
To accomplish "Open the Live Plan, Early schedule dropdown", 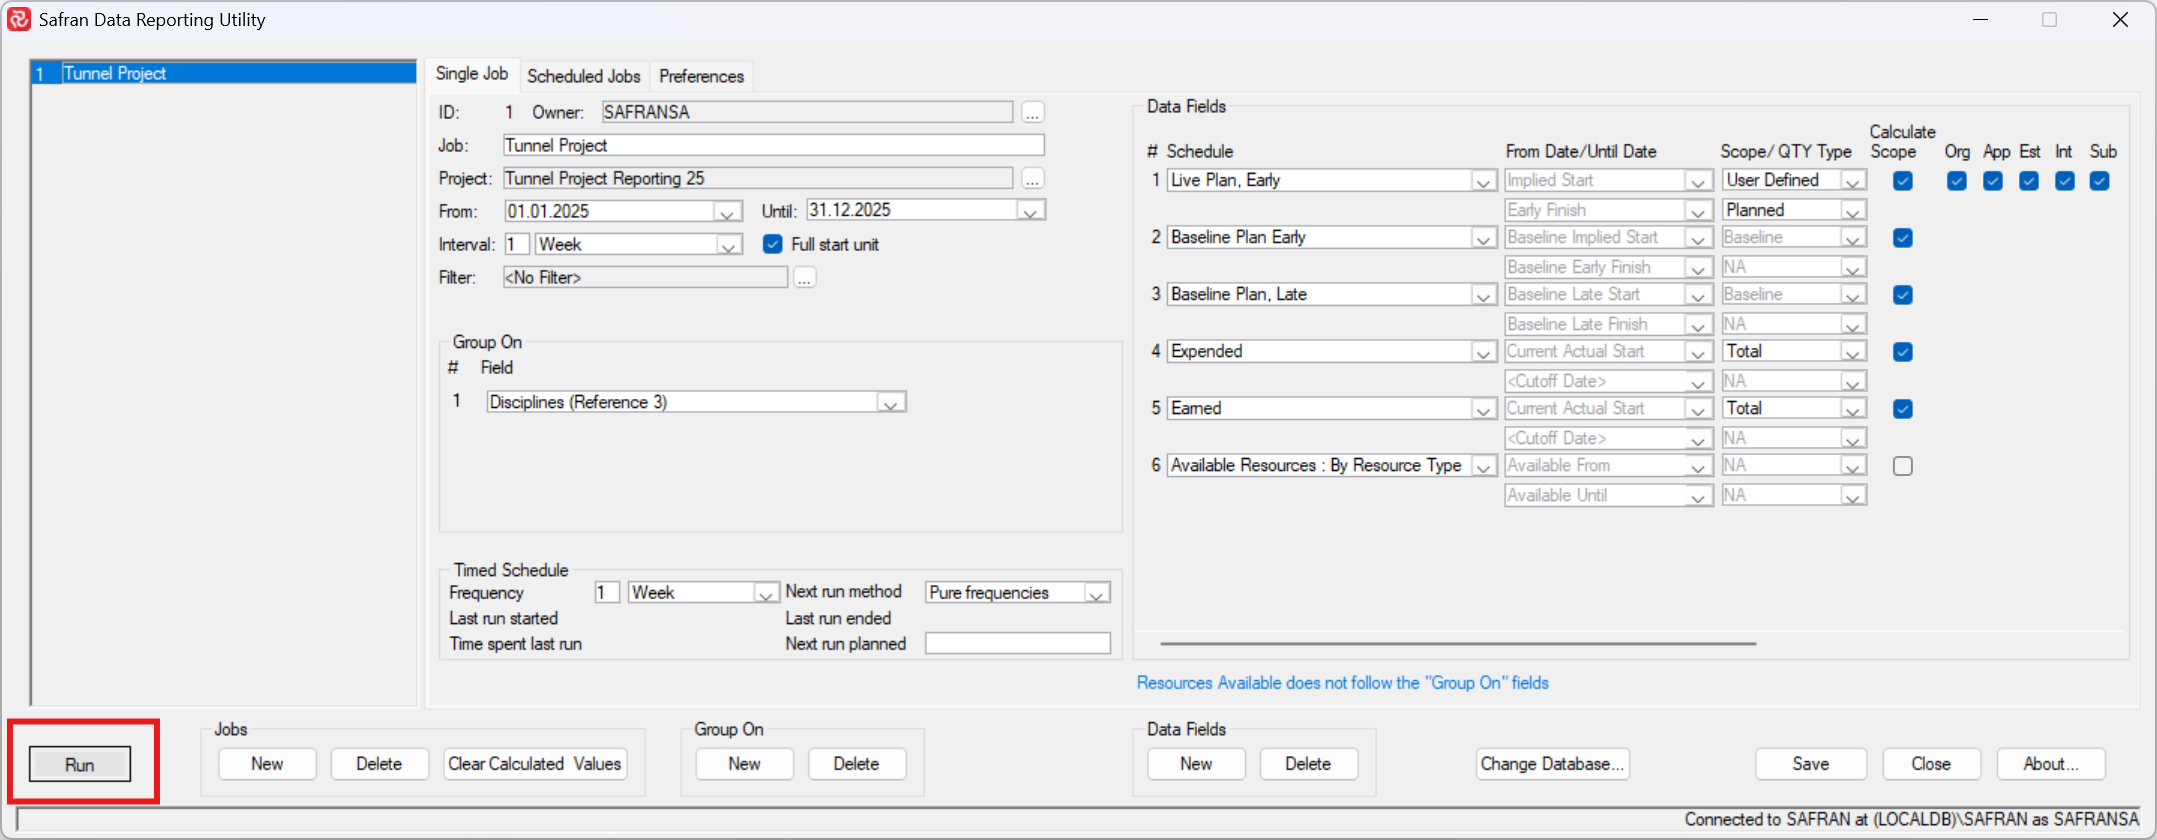I will 1484,181.
